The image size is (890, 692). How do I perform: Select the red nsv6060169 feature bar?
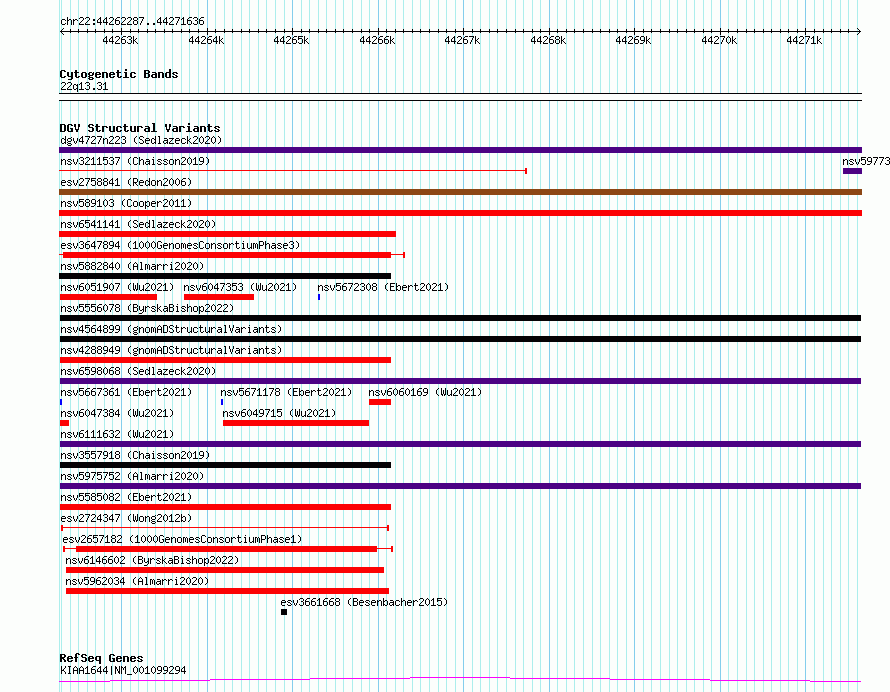380,402
